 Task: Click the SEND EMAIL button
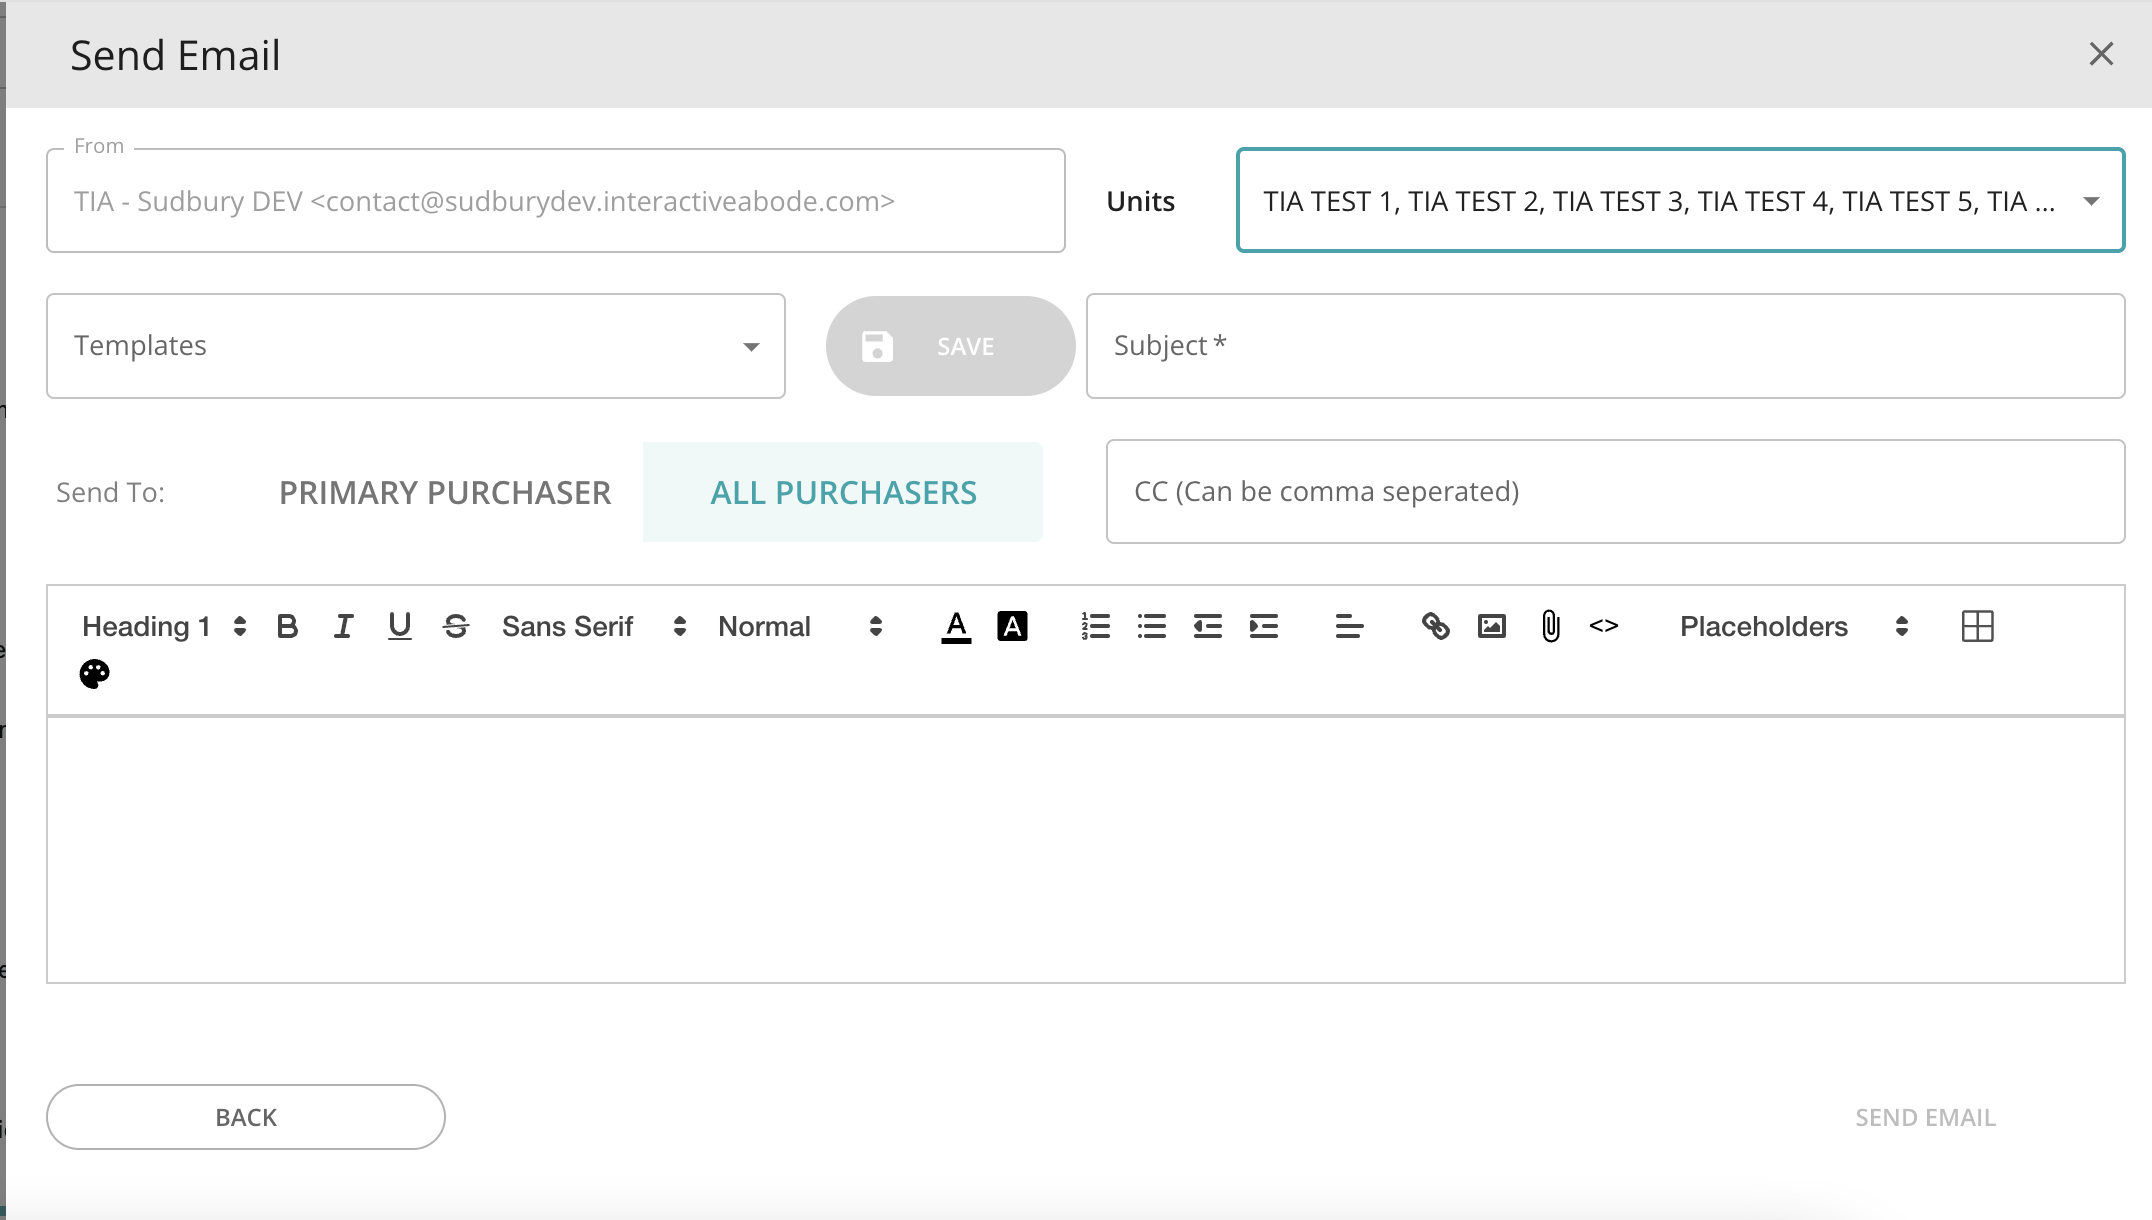[1925, 1117]
